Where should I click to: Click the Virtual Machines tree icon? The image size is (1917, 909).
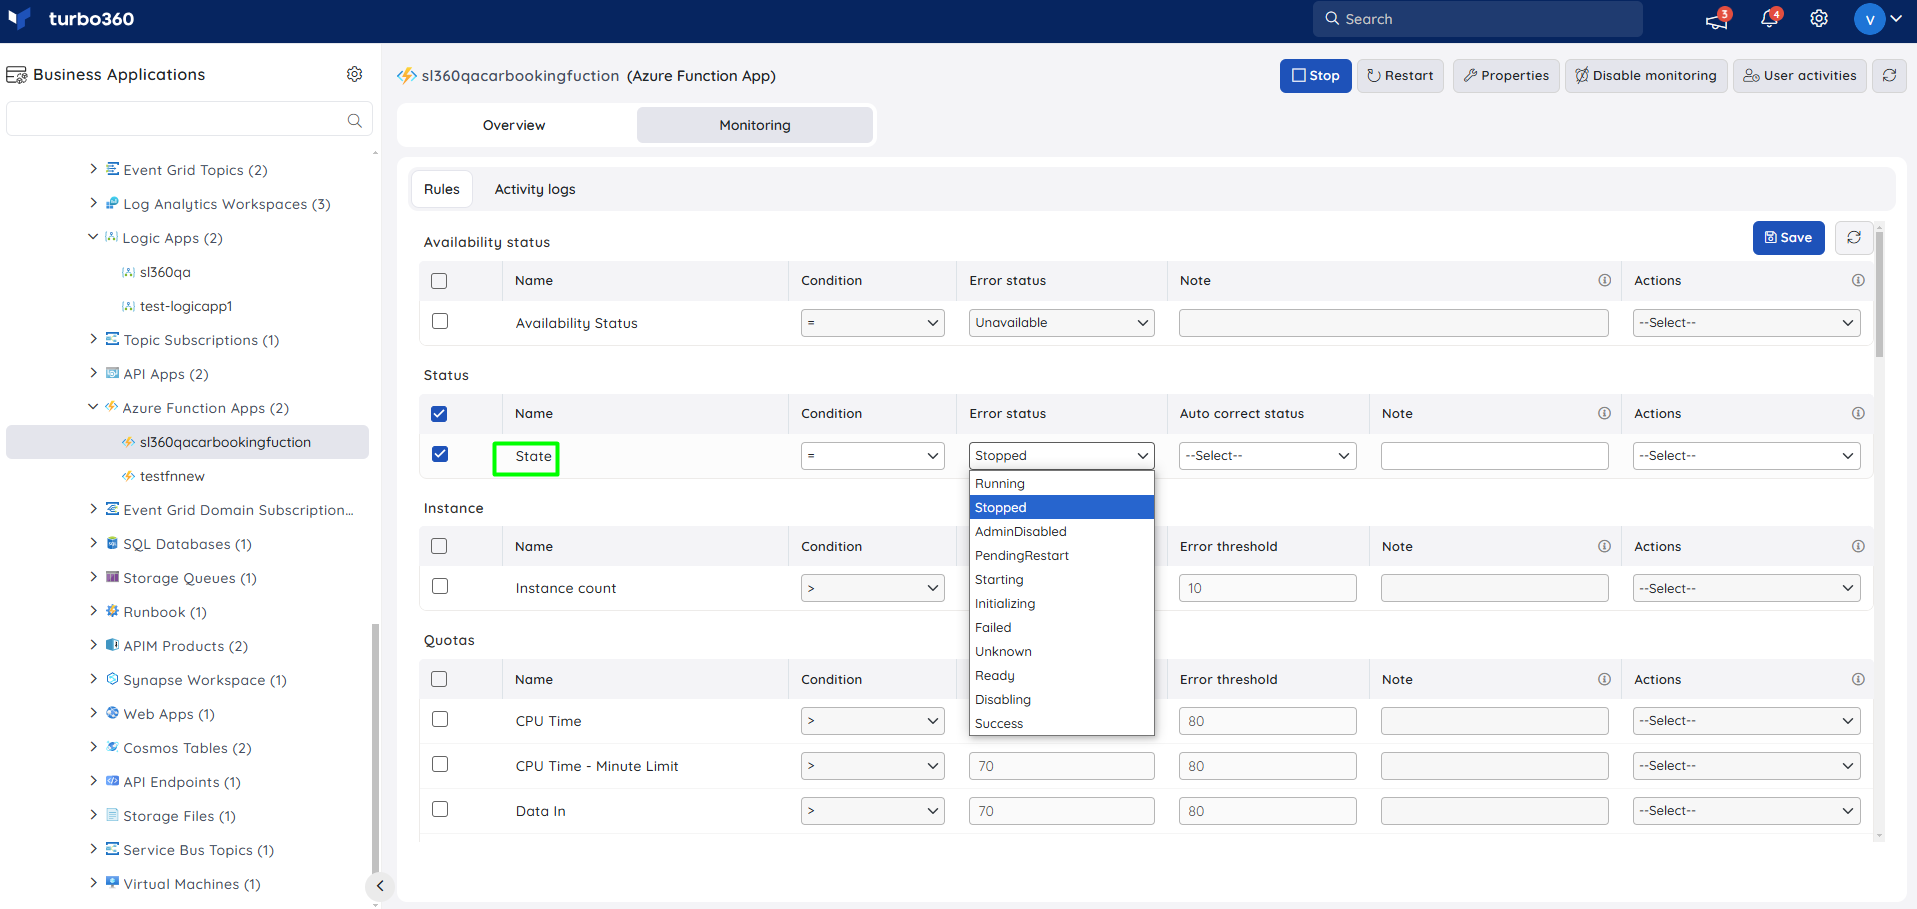(x=112, y=883)
